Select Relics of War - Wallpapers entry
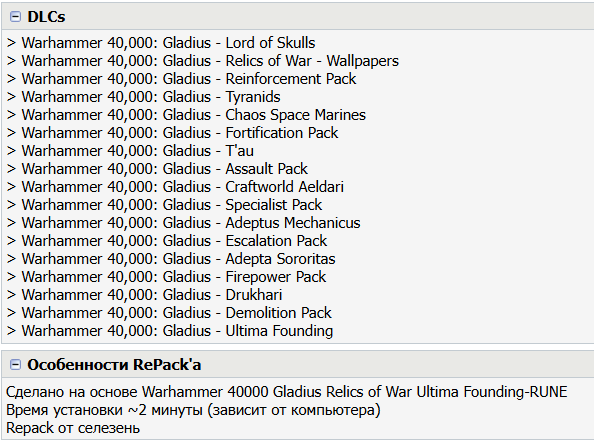594x447 pixels. (x=203, y=61)
